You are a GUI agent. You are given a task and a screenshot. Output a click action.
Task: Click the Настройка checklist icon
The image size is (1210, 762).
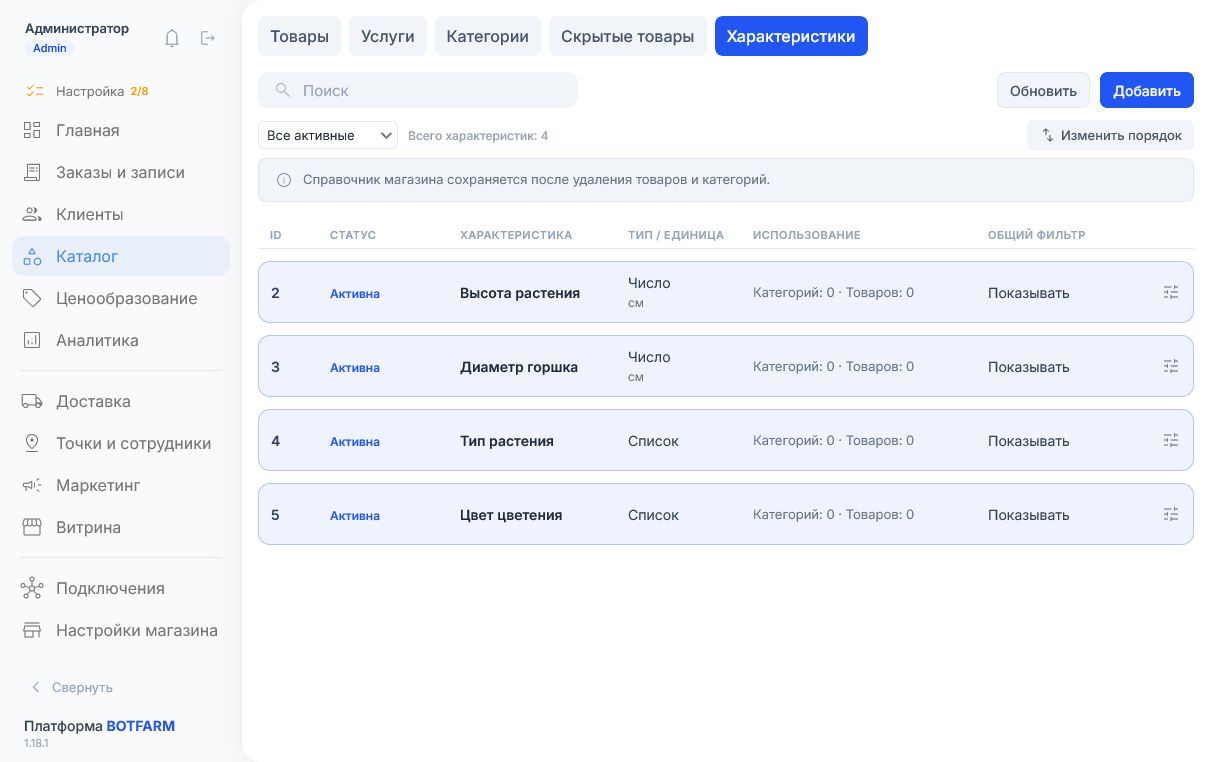point(35,91)
